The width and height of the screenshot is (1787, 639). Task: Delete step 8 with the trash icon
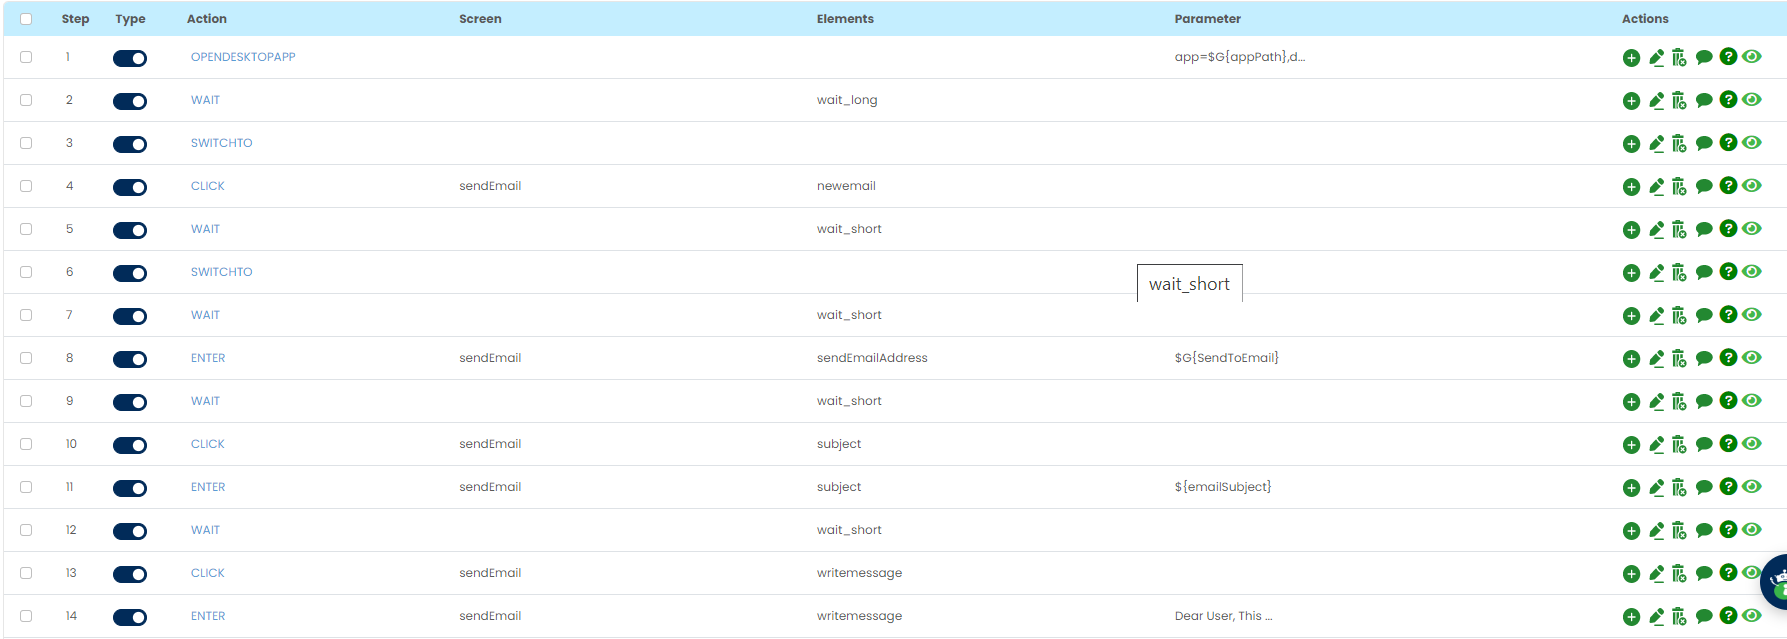(1679, 359)
